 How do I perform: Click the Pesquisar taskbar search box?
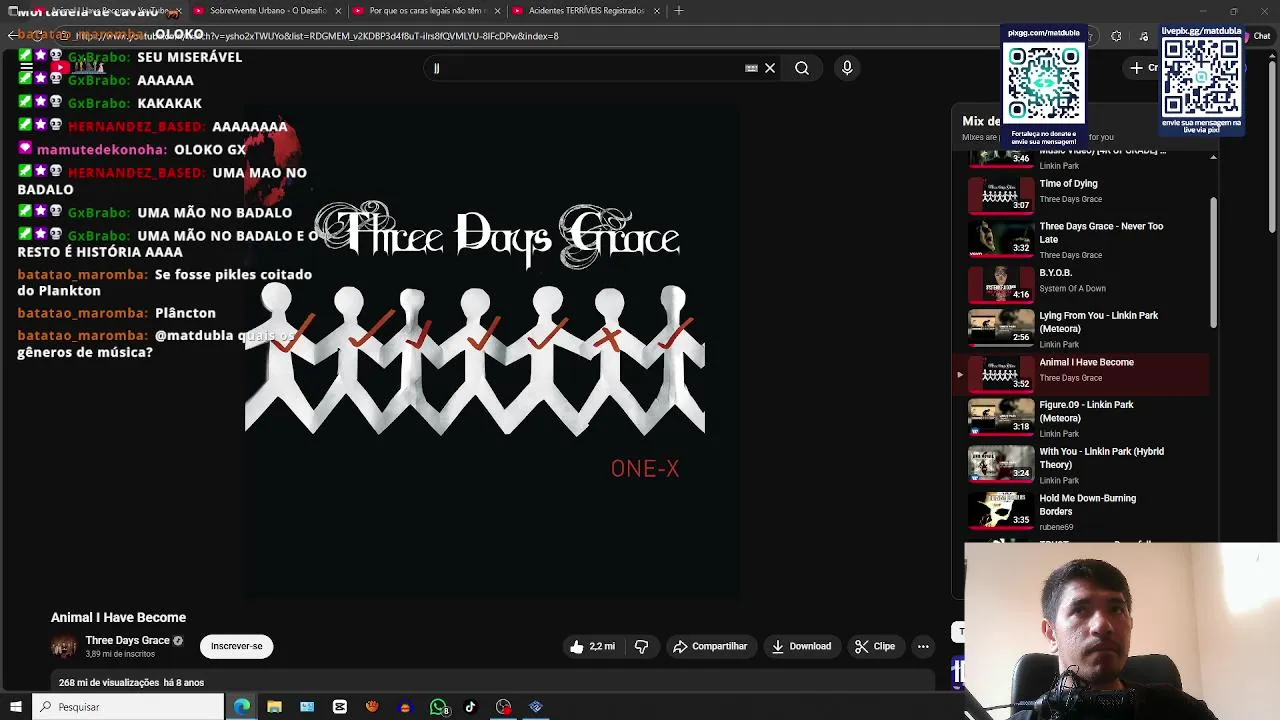pos(128,707)
